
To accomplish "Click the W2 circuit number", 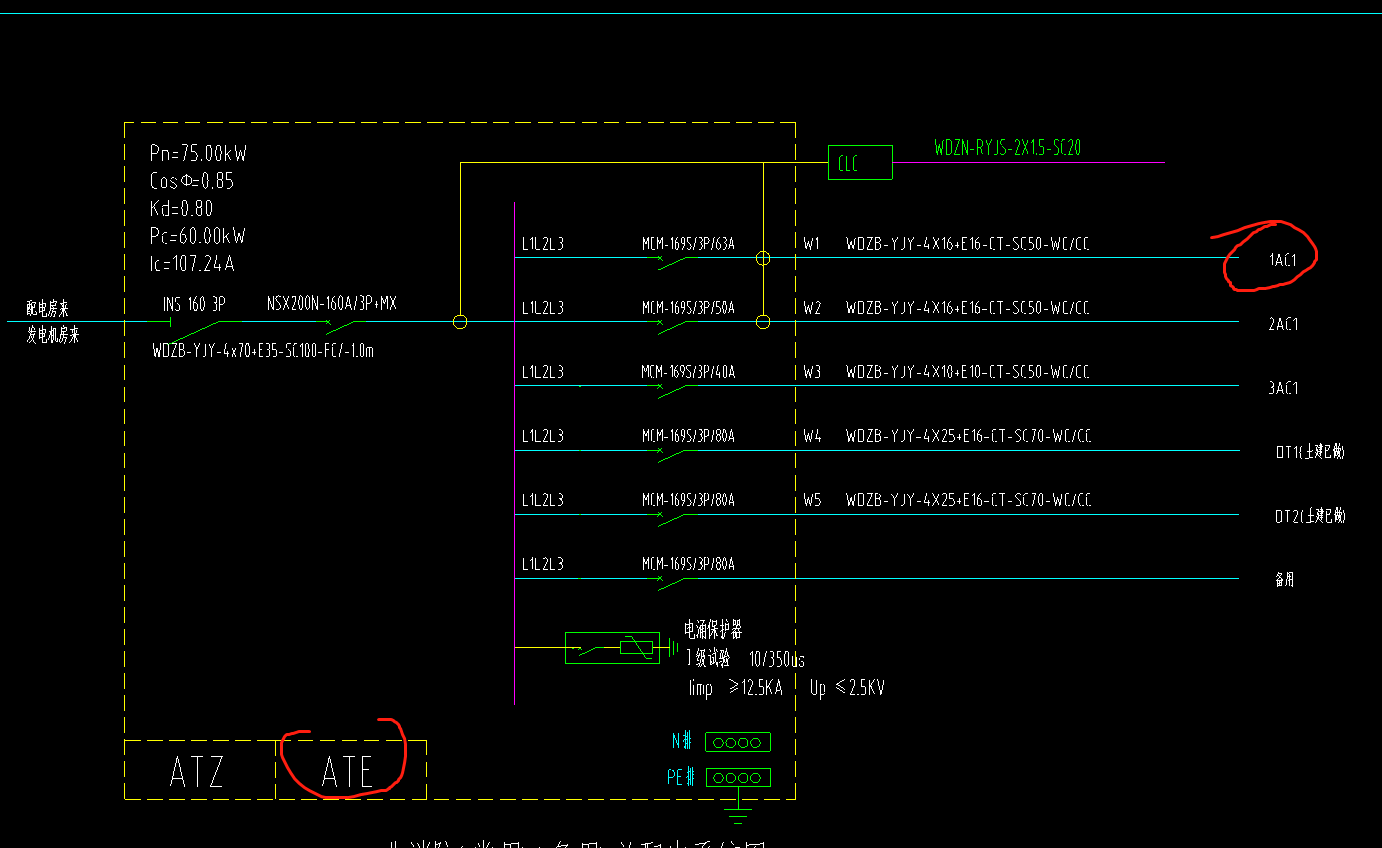I will (811, 308).
